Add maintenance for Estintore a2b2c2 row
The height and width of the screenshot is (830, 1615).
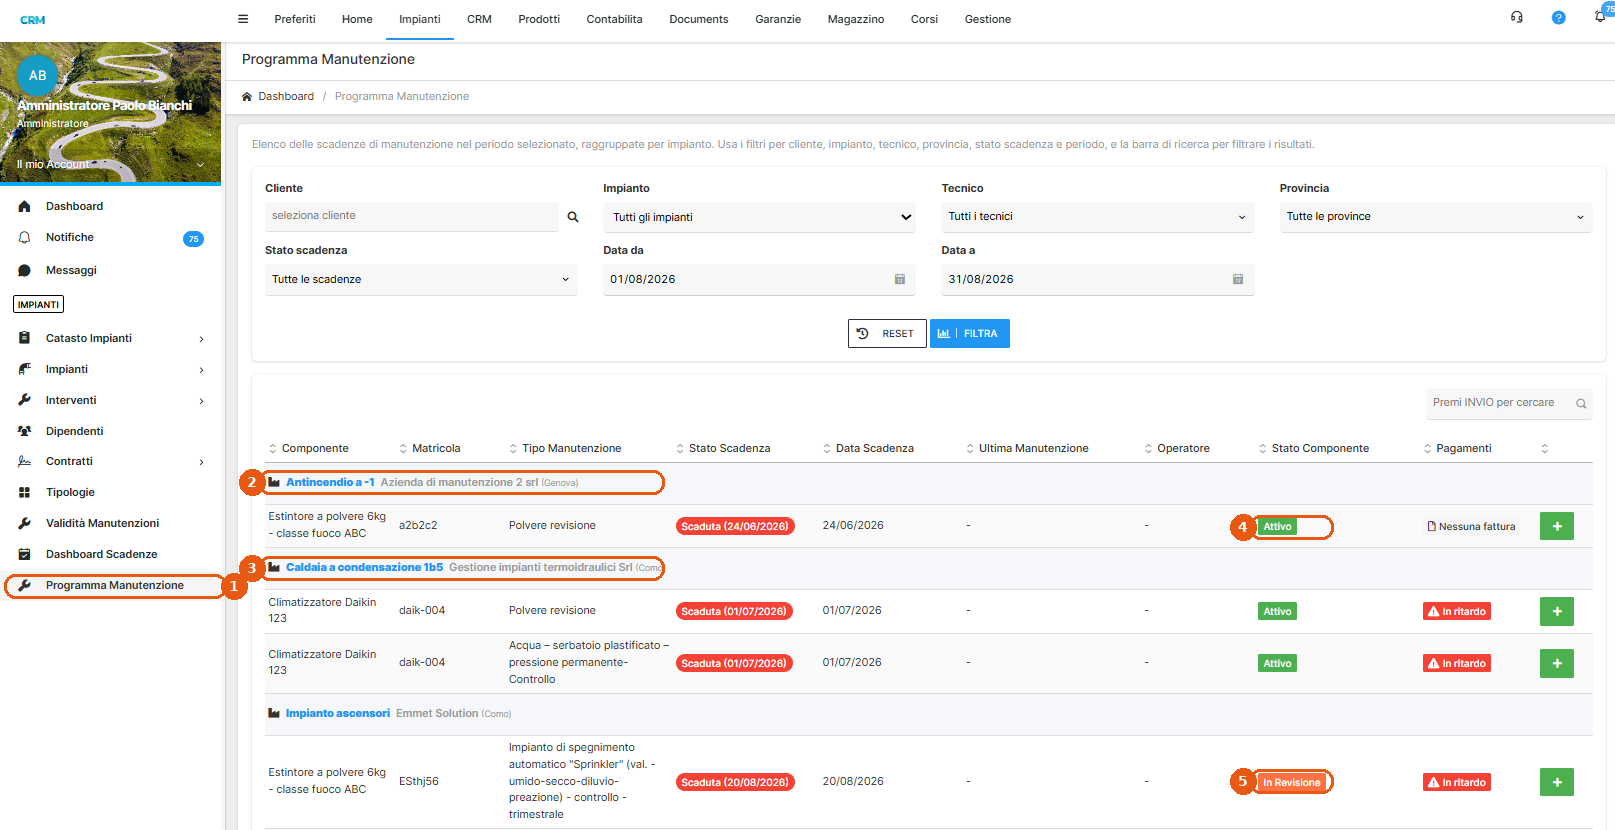(1556, 526)
